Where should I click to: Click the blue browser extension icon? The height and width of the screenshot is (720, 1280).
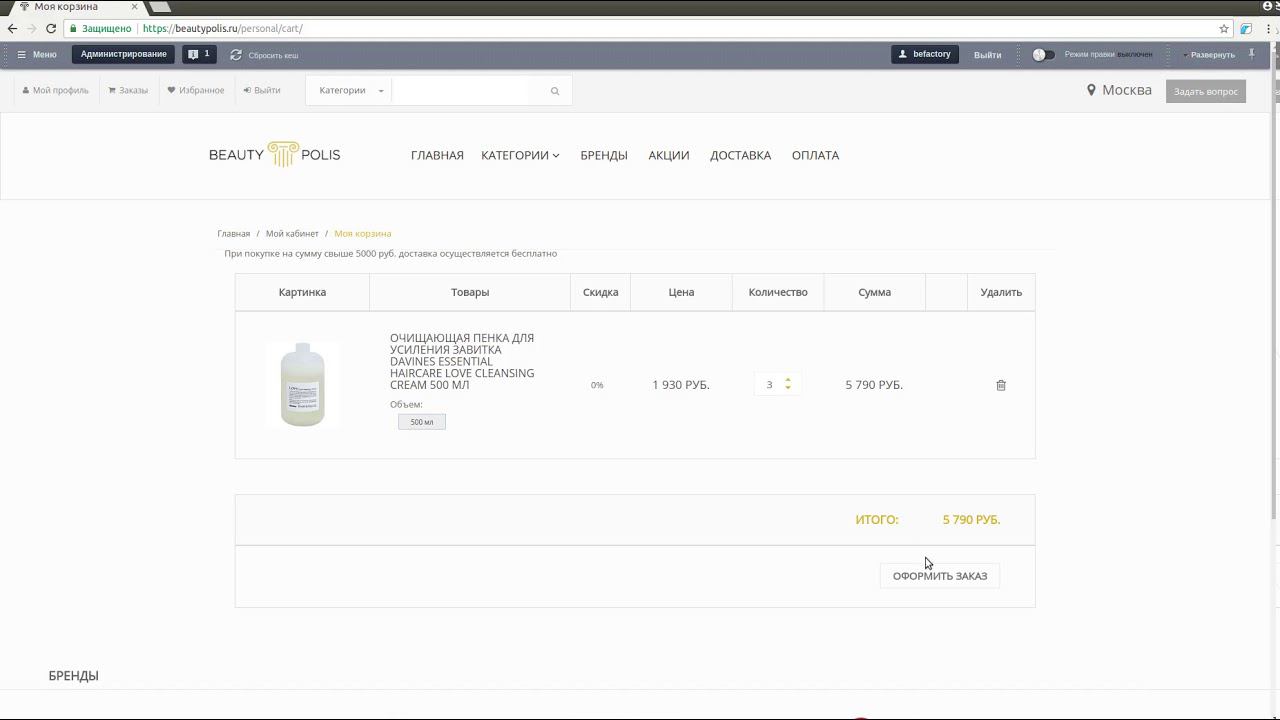click(x=1247, y=29)
